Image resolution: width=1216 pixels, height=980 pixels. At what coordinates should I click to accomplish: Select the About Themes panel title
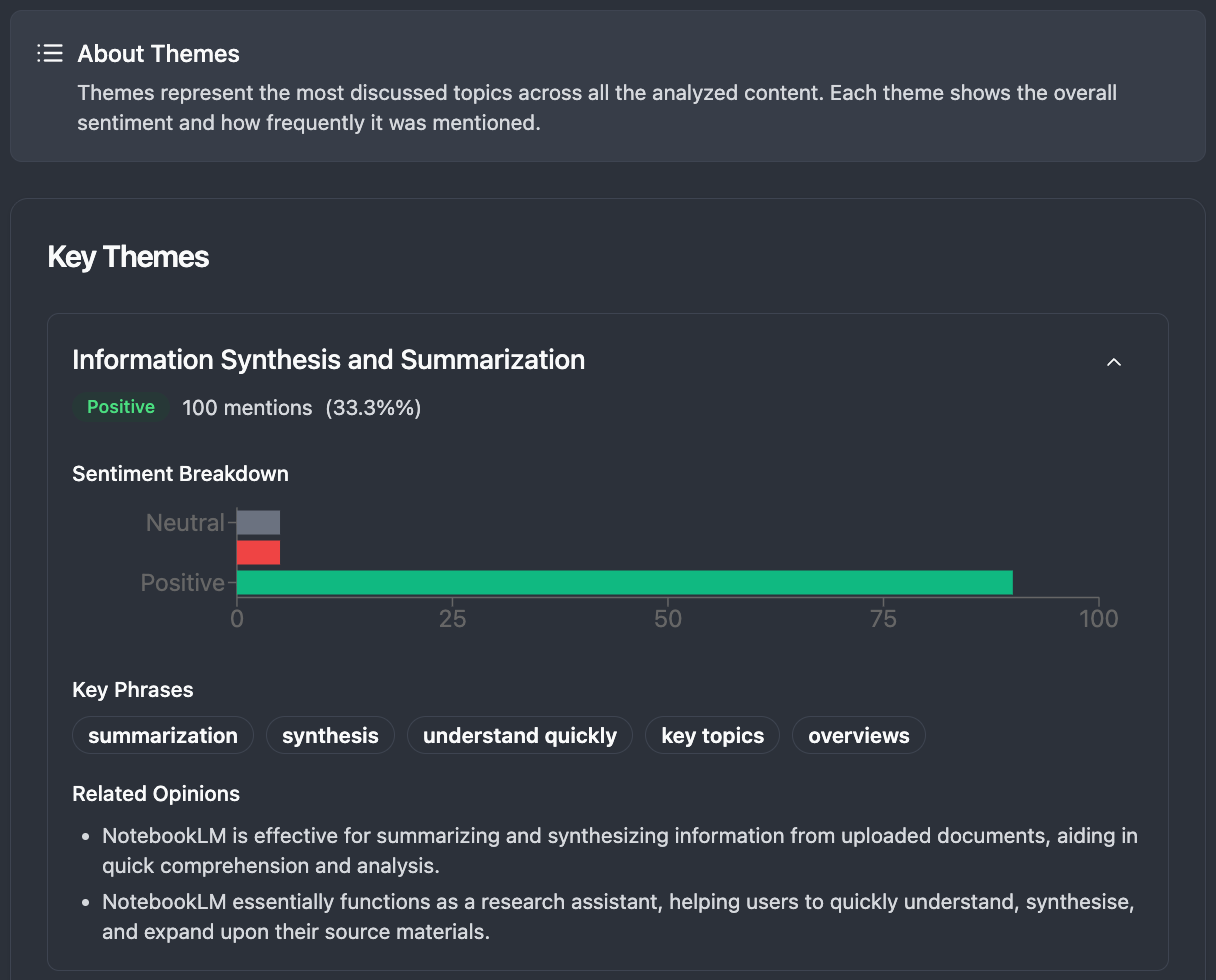click(158, 53)
